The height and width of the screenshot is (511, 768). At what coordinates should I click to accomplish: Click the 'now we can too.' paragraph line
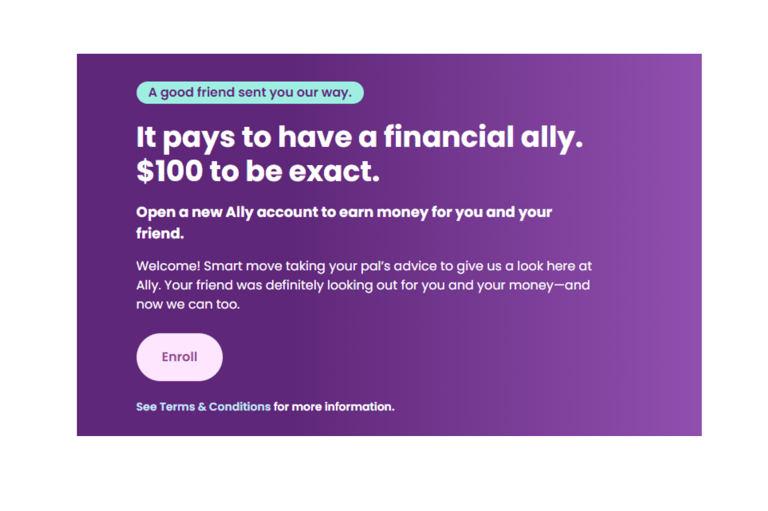point(188,304)
